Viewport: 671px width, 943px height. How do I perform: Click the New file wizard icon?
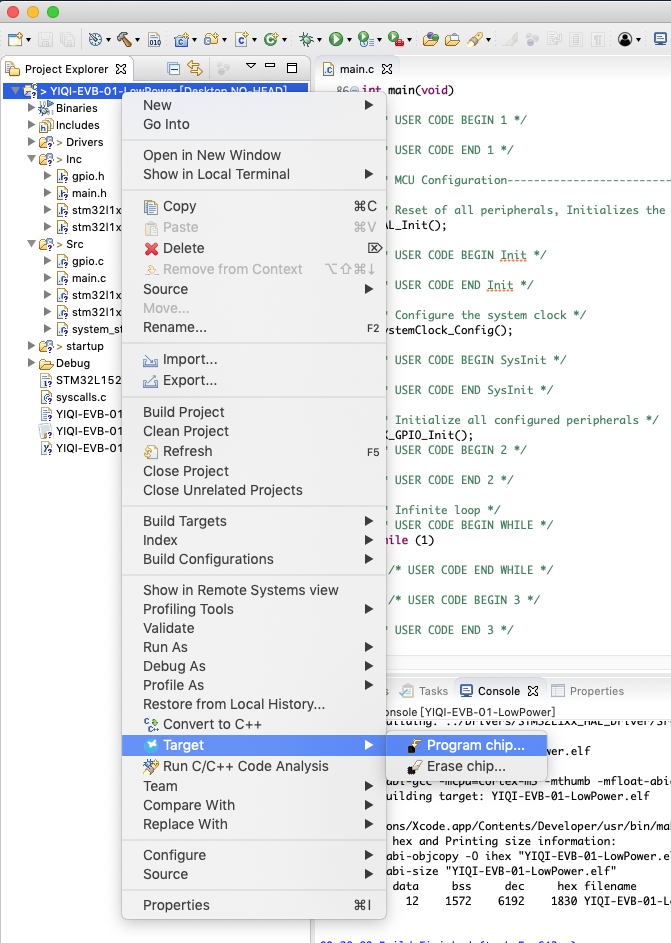pos(16,40)
